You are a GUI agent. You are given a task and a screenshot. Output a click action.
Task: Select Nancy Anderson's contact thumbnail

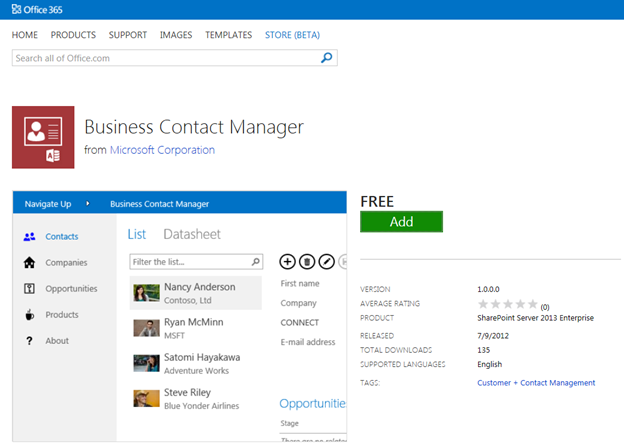point(146,293)
